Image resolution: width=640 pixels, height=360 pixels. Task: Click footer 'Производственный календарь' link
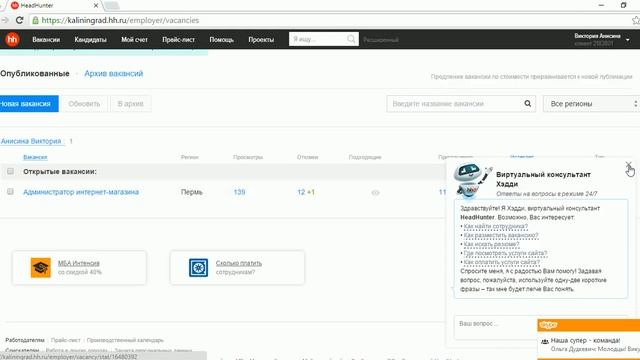coord(125,340)
